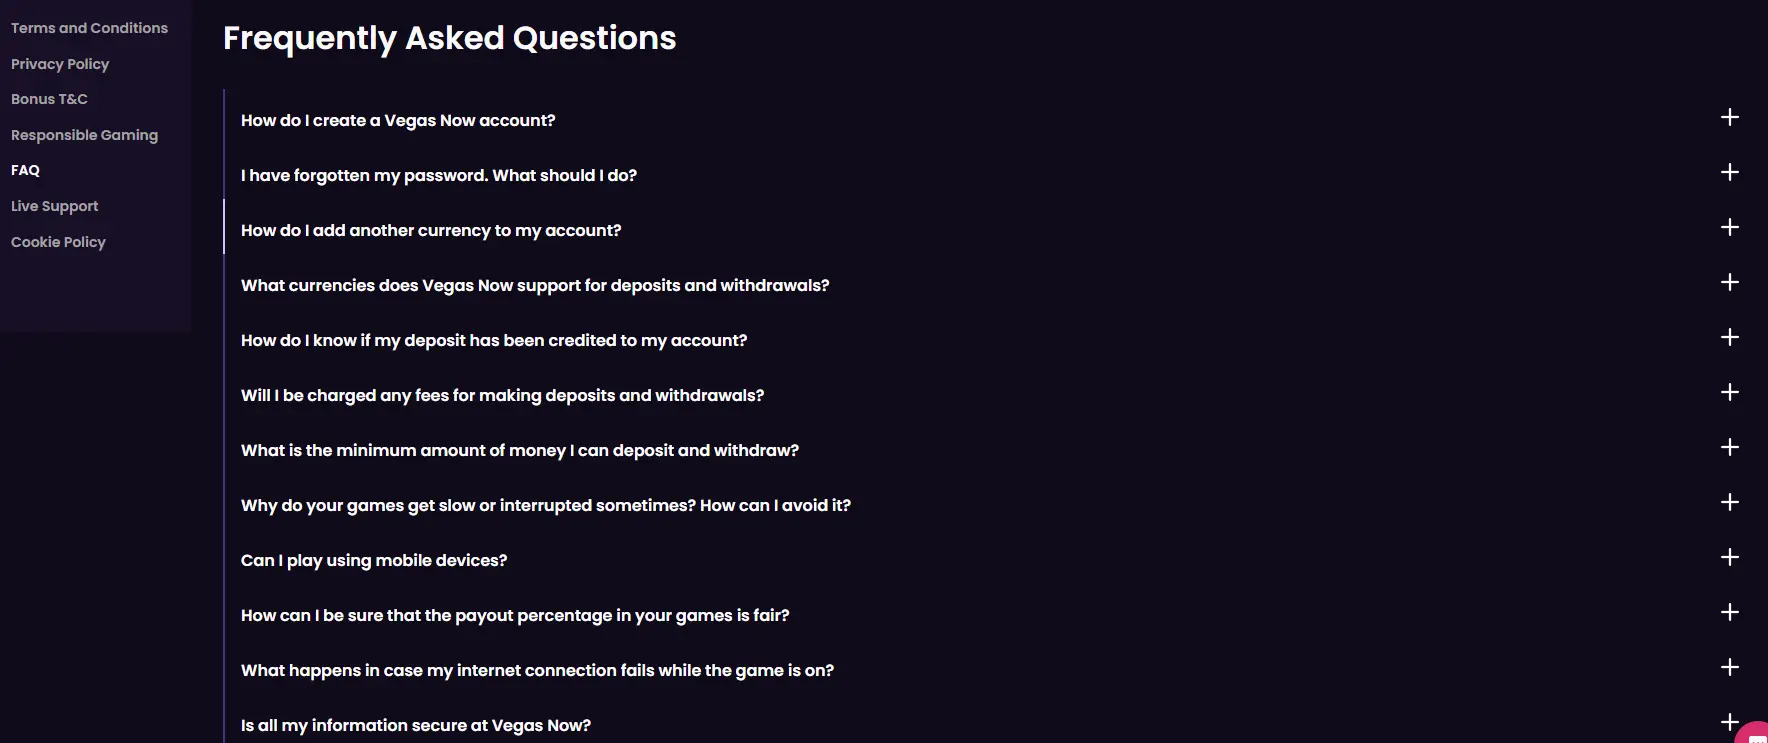Open Cookie Policy sidebar item
The width and height of the screenshot is (1768, 743).
[58, 242]
